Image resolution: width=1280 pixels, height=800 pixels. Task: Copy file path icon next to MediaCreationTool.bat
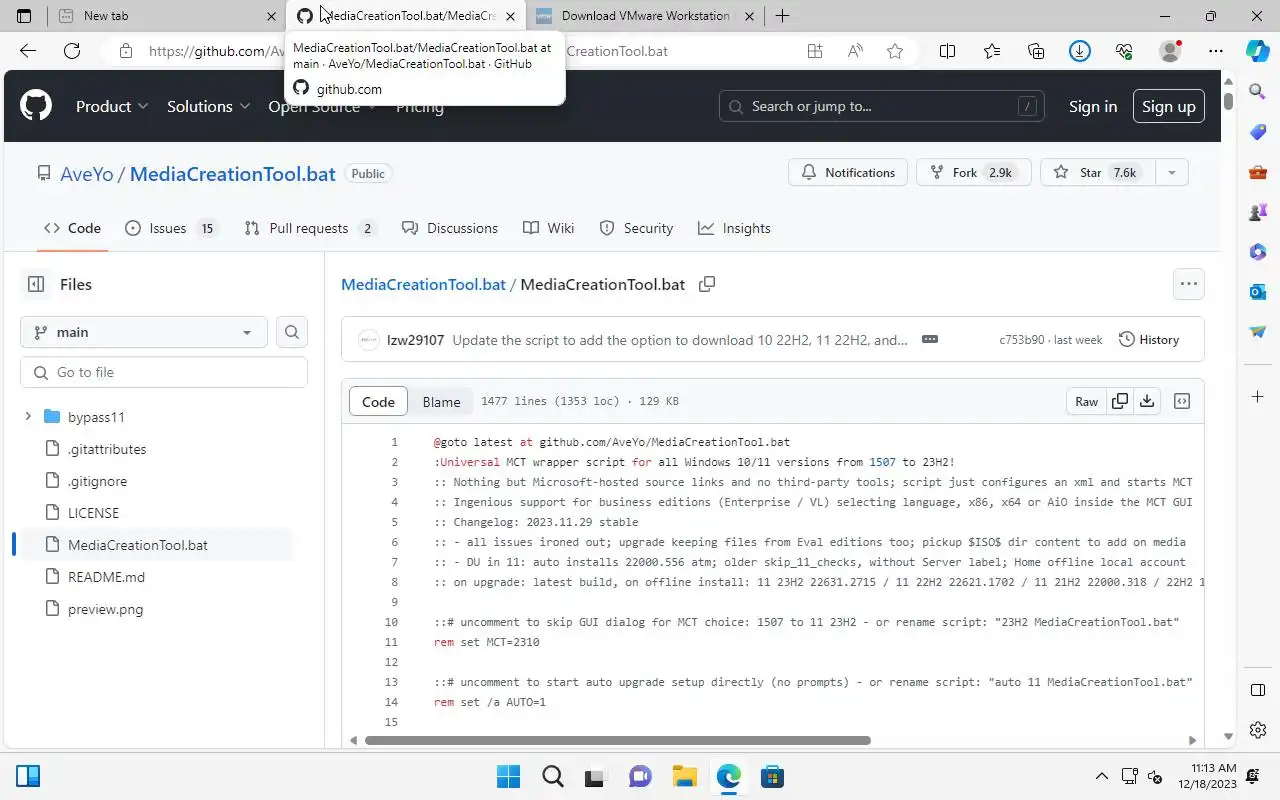click(707, 284)
